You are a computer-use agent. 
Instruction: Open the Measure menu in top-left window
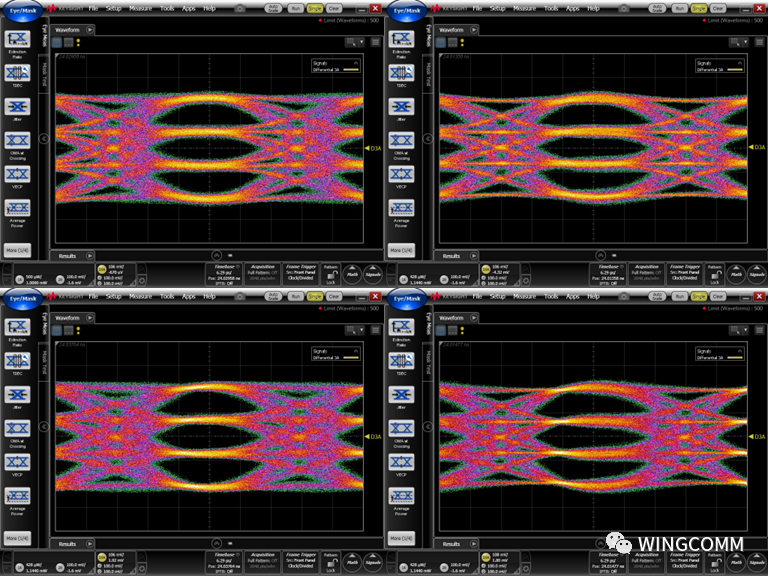(141, 8)
